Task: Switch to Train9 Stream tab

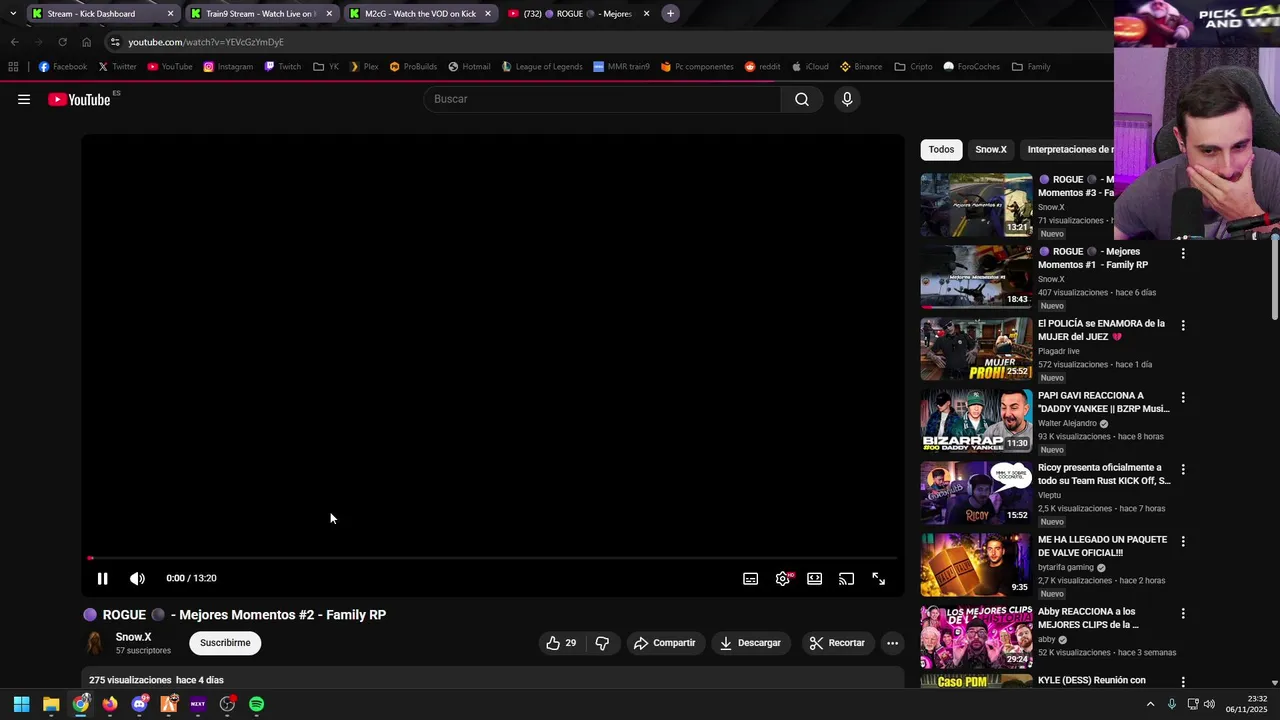Action: 262,14
